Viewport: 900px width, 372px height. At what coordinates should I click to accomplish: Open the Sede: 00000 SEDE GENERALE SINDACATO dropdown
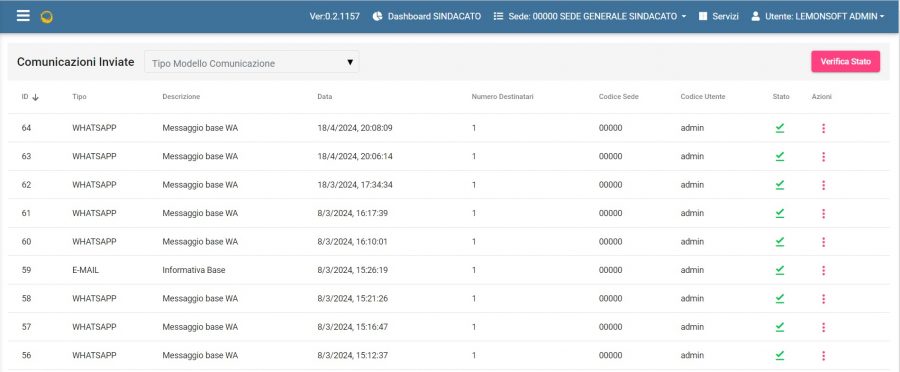coord(589,17)
